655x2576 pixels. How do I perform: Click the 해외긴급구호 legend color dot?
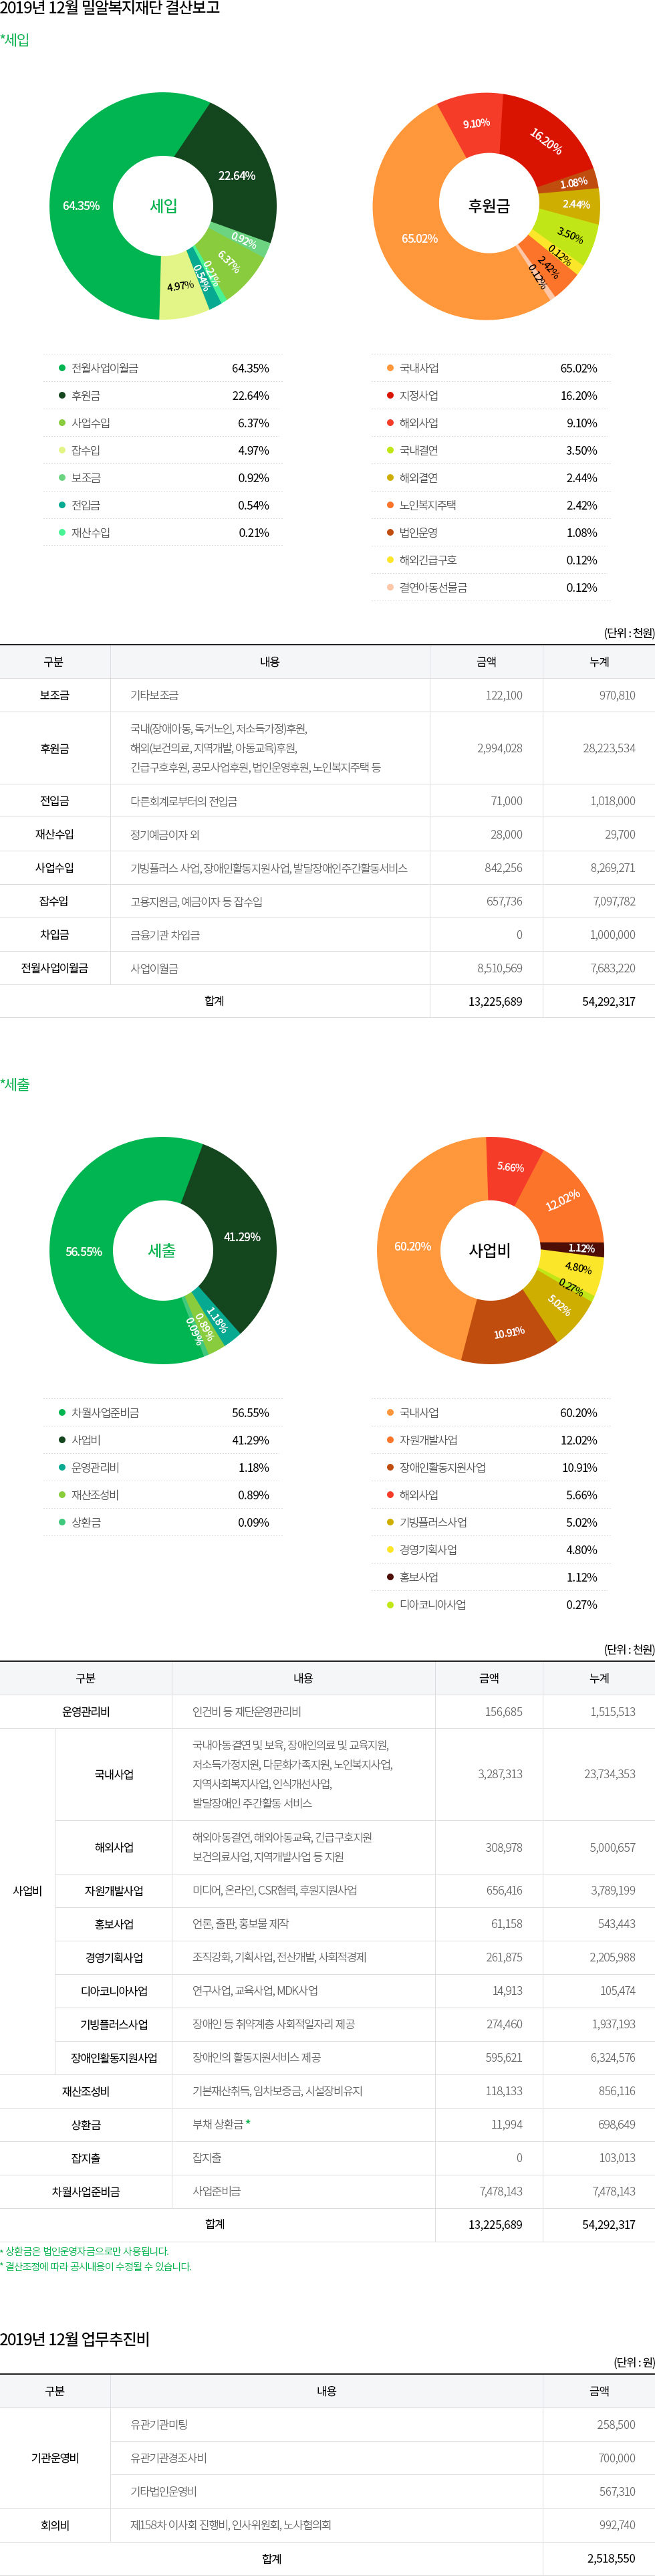pos(390,560)
